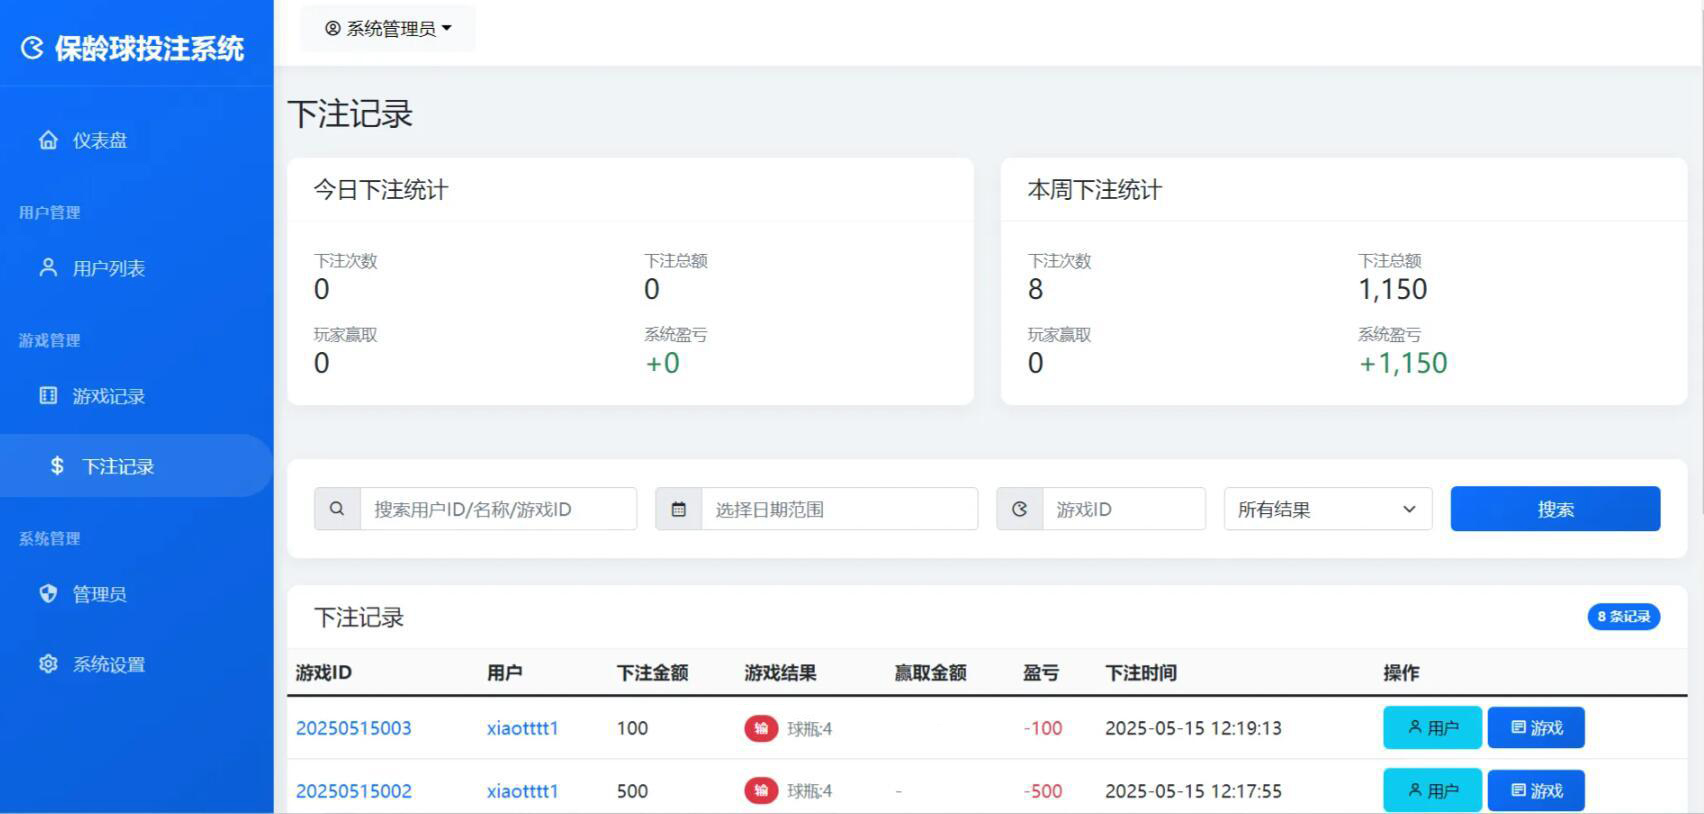Screen dimensions: 1704x814
Task: Click the 管理员 shield icon
Action: click(x=48, y=594)
